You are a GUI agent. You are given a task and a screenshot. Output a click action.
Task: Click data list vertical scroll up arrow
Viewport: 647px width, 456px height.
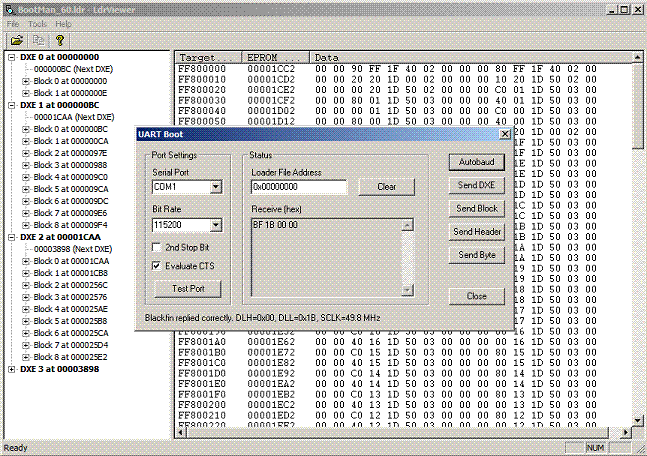click(638, 57)
